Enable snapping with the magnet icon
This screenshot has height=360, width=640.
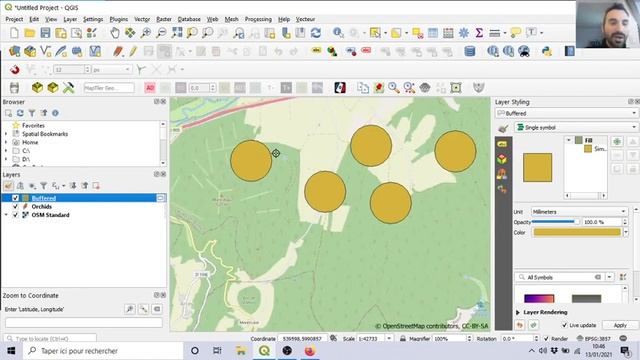coord(15,69)
